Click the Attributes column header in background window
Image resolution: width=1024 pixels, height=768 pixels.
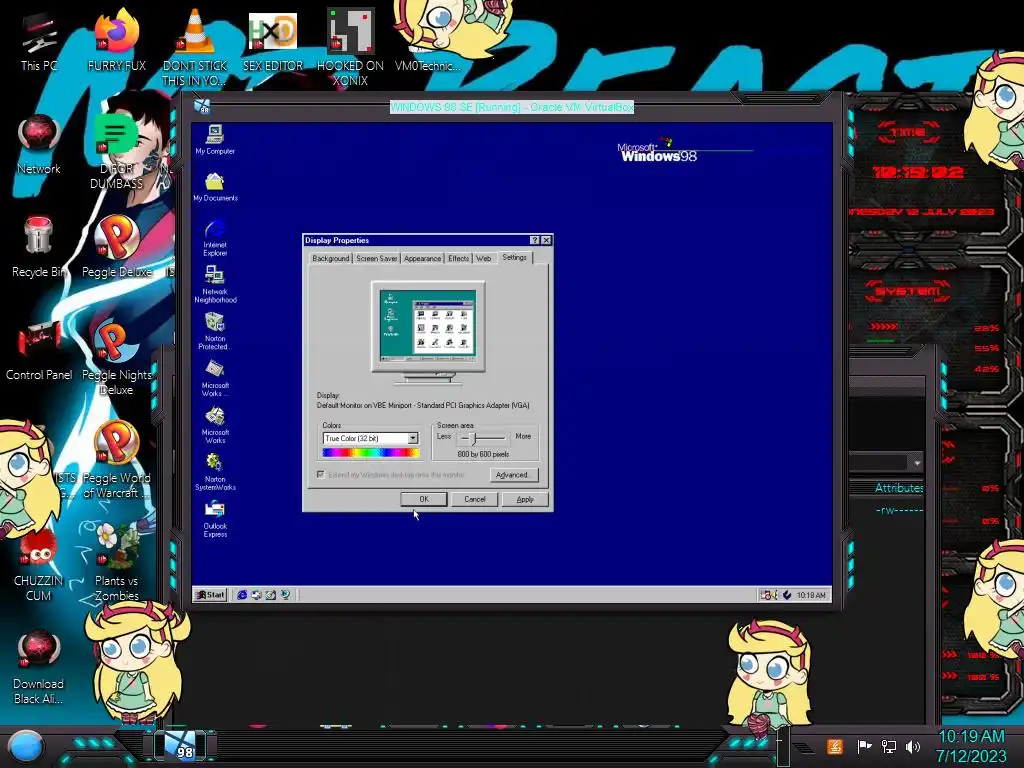coord(899,488)
